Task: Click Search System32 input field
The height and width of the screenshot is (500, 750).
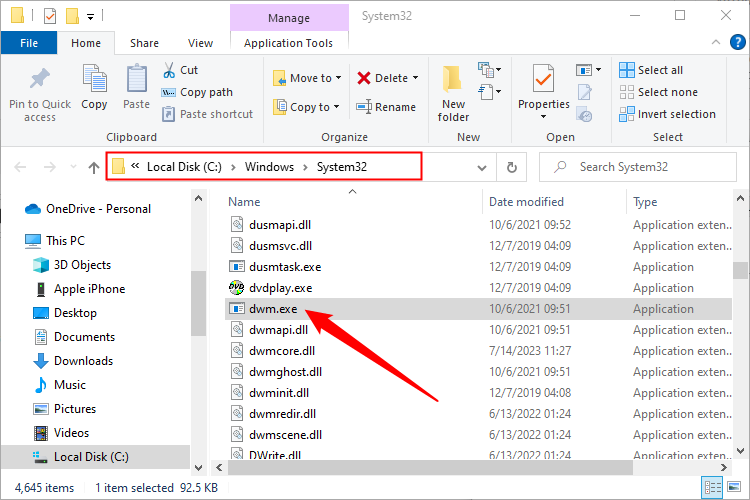Action: click(x=638, y=167)
